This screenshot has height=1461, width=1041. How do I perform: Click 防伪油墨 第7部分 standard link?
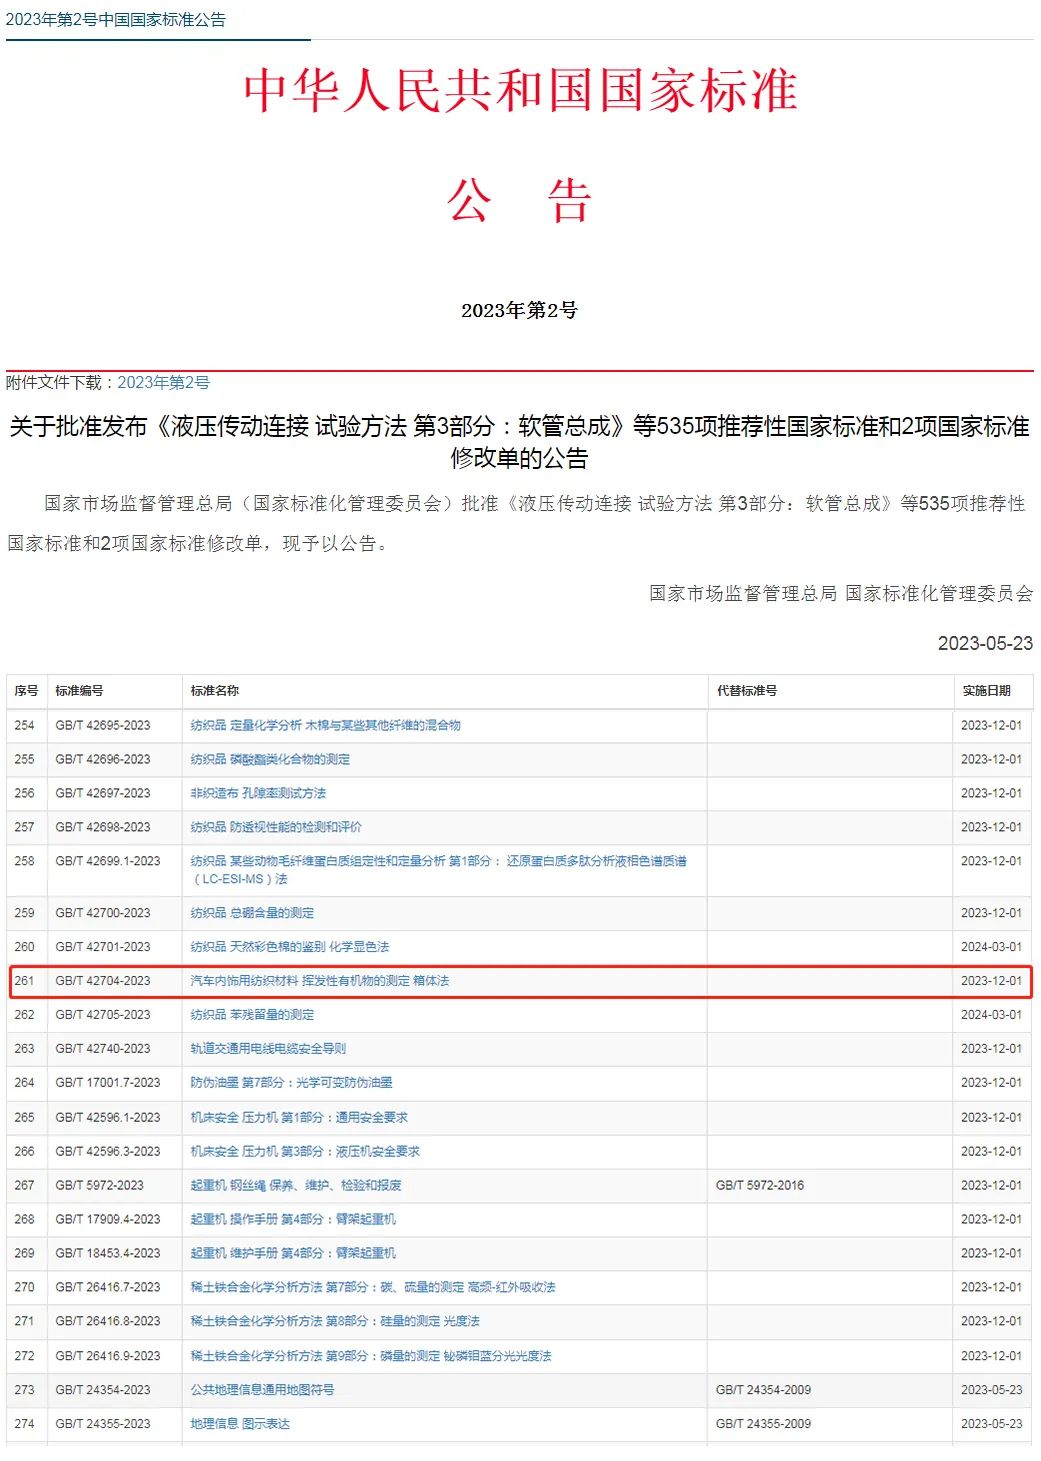point(291,1083)
